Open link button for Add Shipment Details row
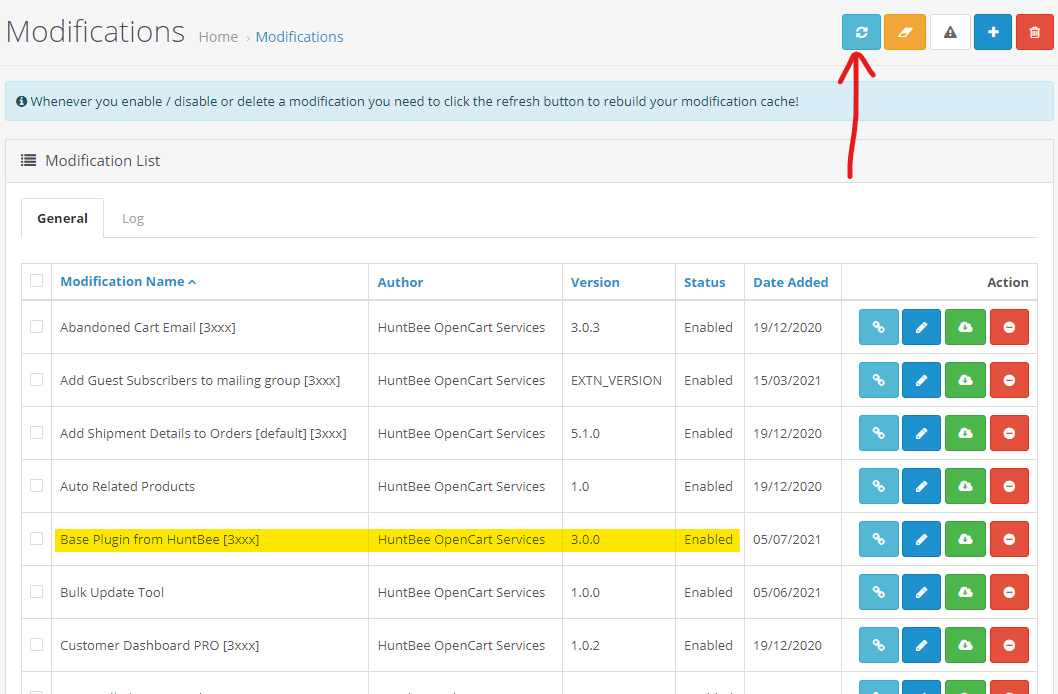 click(879, 433)
